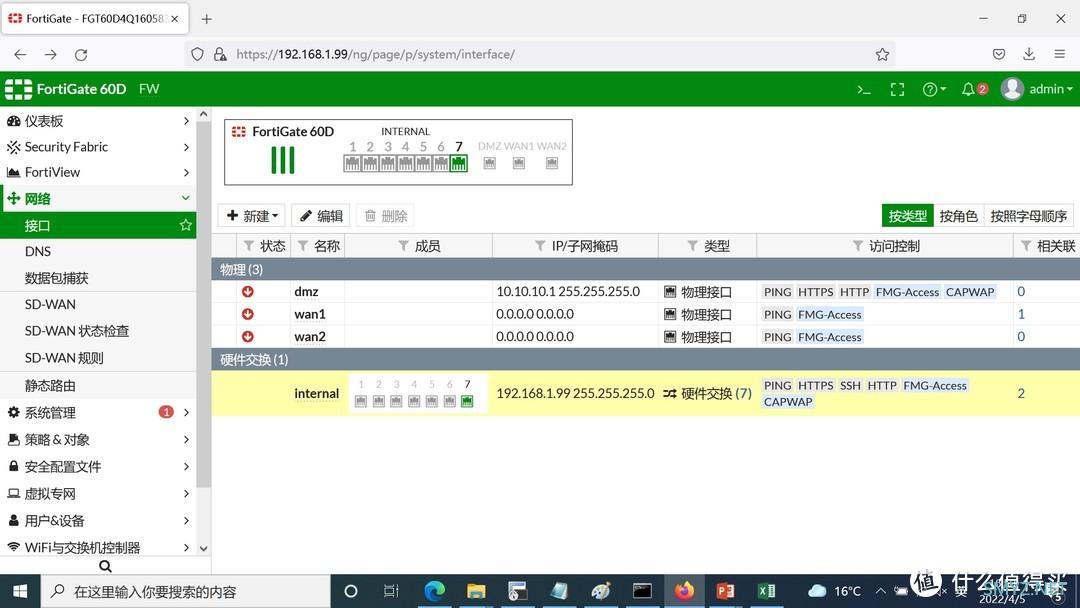Open the CLI console icon
Screen dimensions: 1080x608
864,90
